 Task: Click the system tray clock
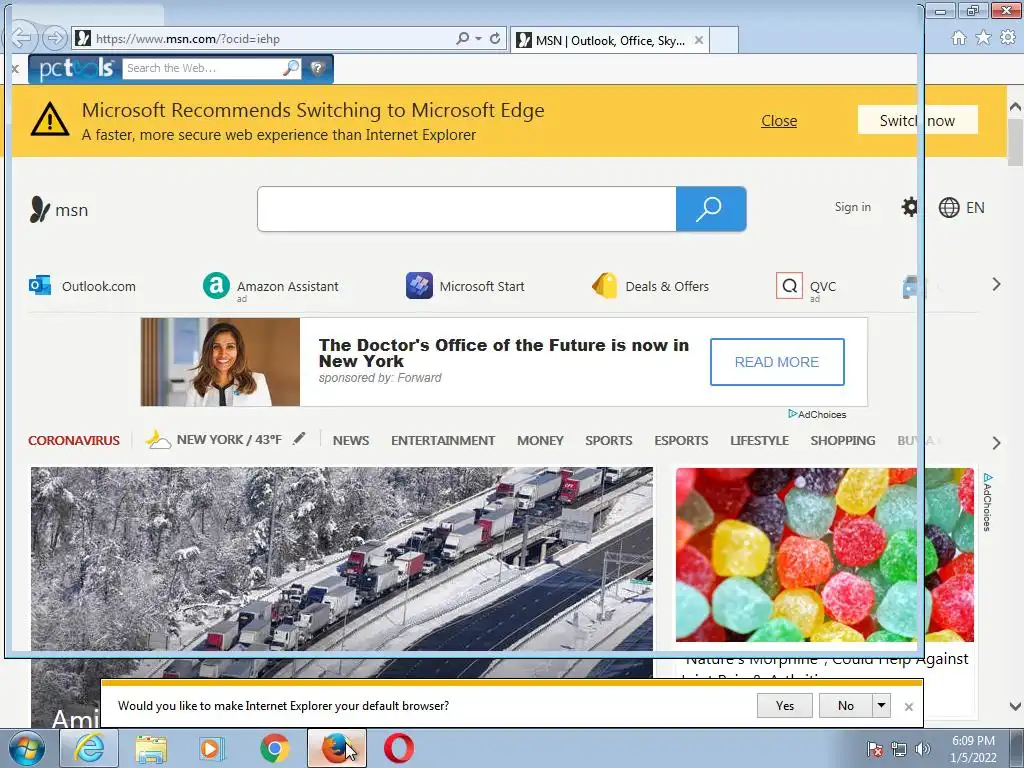click(973, 749)
